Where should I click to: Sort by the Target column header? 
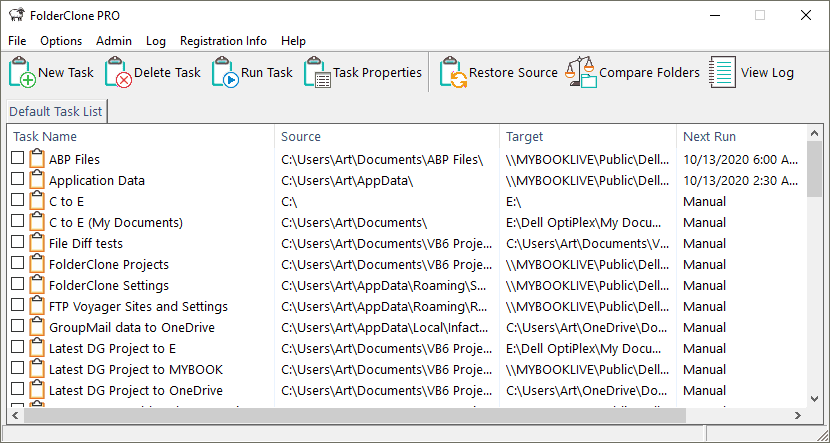click(588, 137)
